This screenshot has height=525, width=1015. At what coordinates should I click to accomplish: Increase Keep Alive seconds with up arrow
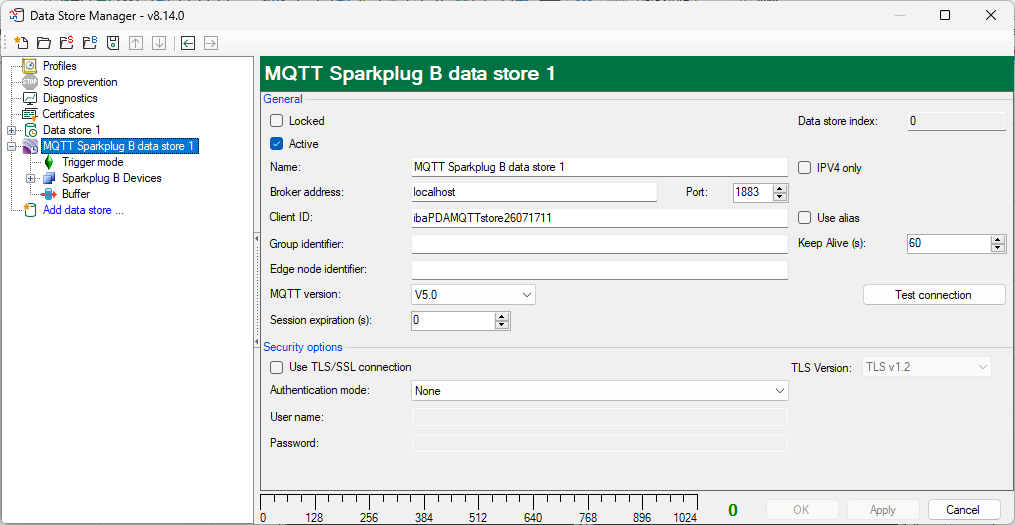[998, 240]
